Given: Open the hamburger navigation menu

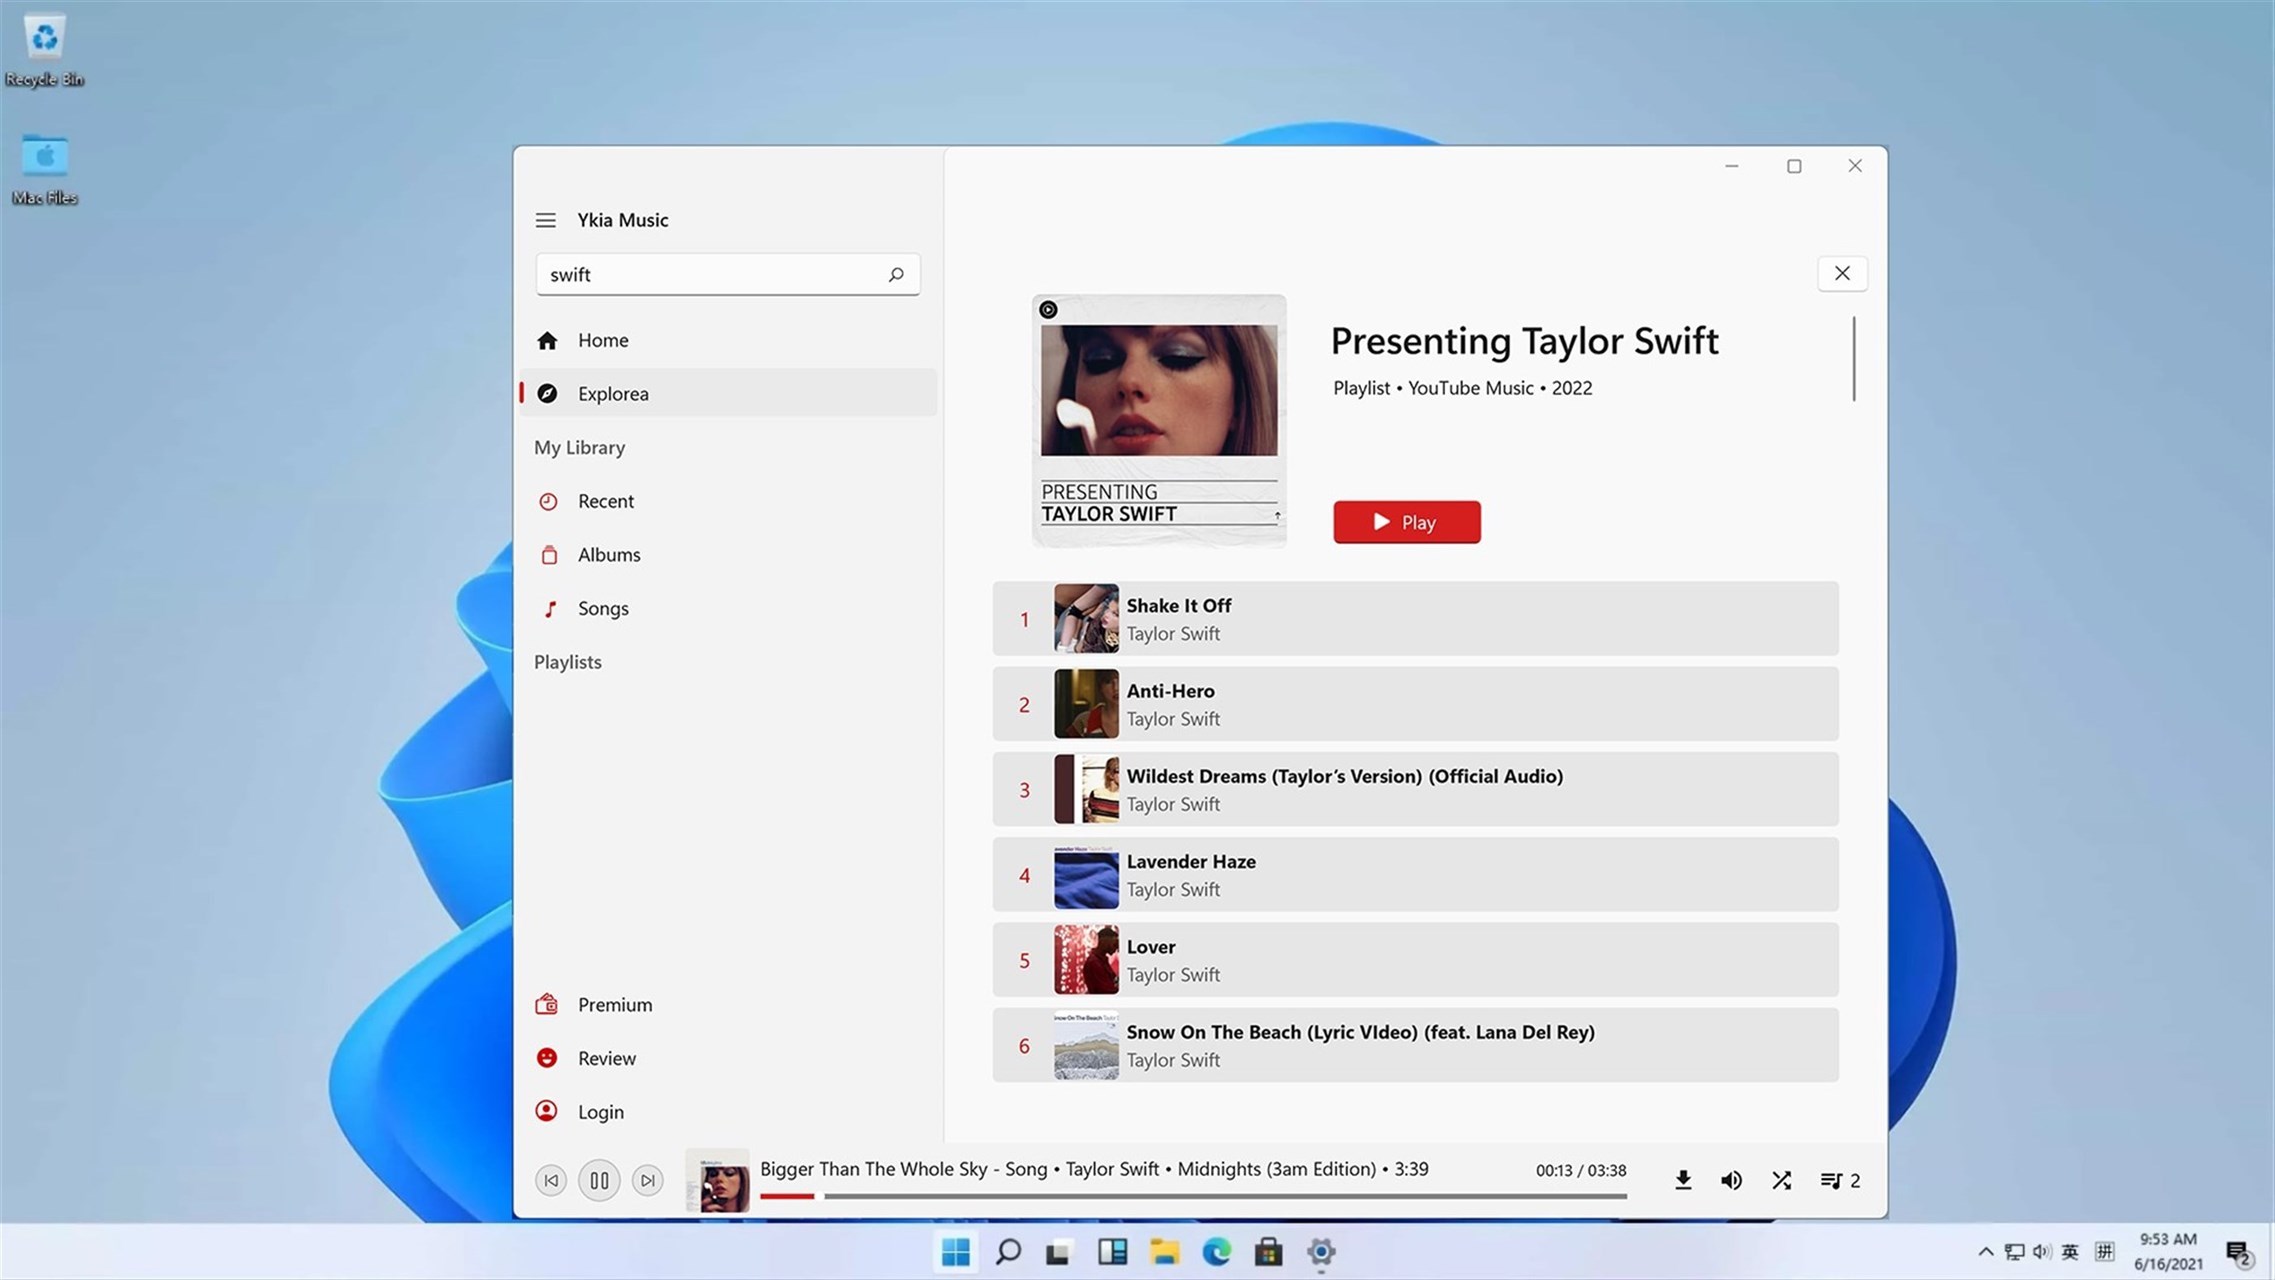Looking at the screenshot, I should [545, 220].
